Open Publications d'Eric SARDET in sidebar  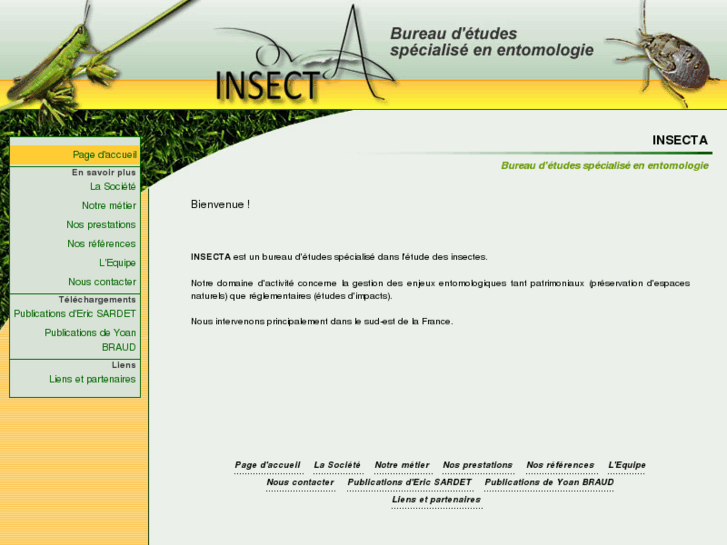point(75,314)
